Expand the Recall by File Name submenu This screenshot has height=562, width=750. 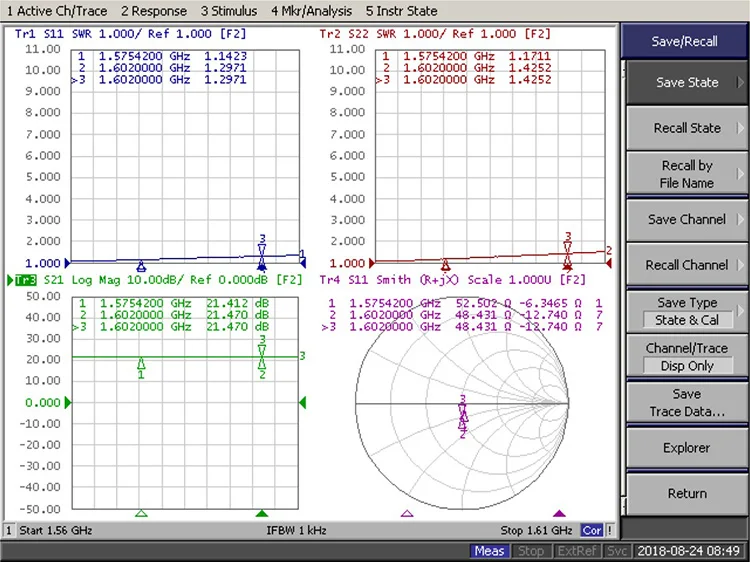[686, 174]
